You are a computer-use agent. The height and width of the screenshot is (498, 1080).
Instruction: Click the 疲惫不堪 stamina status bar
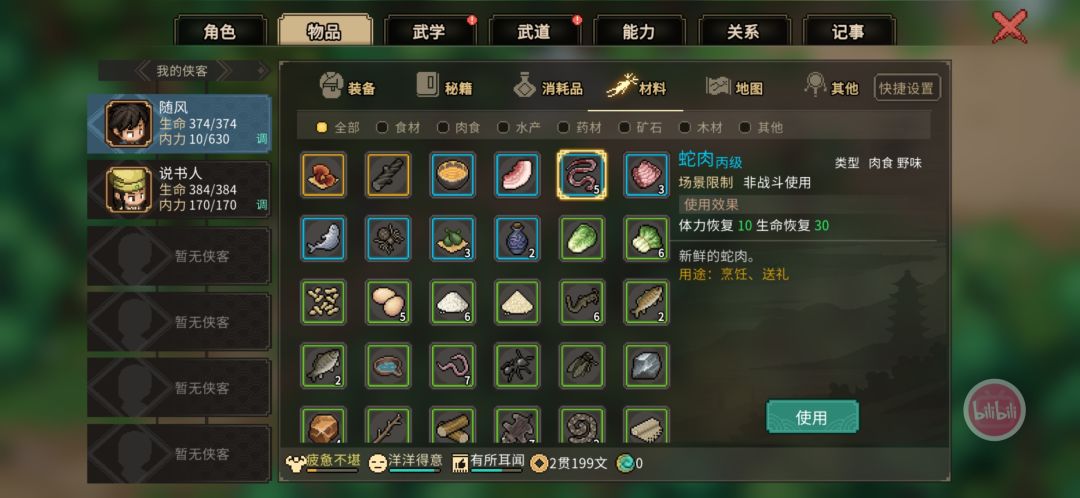pos(322,463)
